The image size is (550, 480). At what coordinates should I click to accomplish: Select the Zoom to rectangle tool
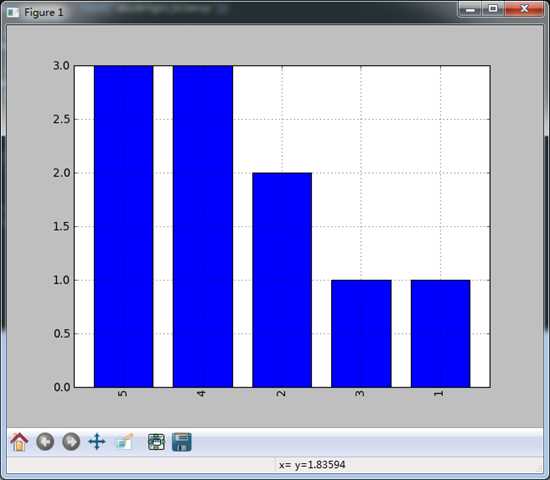click(125, 442)
